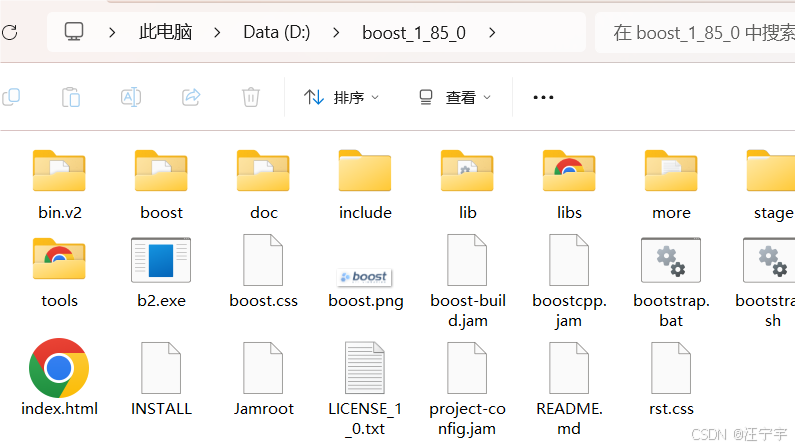This screenshot has width=795, height=448.
Task: Click the boostcpp.jam file name label
Action: 569,311
